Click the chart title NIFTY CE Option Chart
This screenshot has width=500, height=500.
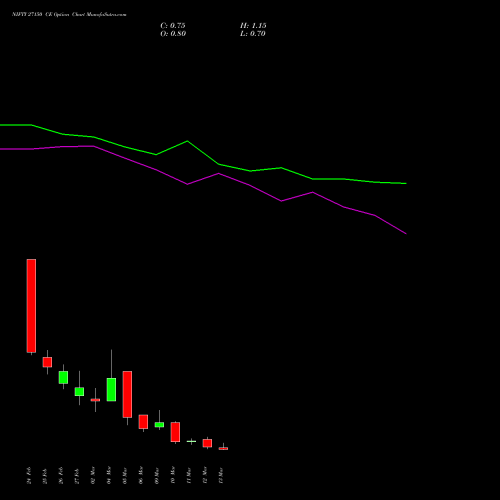[x=69, y=15]
